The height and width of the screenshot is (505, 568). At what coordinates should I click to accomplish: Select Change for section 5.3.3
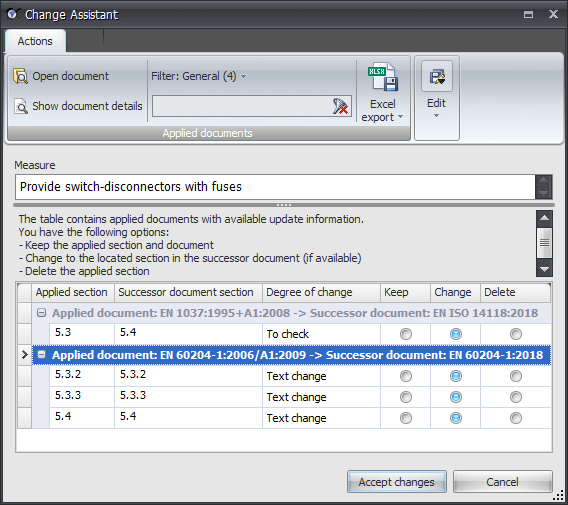(456, 397)
